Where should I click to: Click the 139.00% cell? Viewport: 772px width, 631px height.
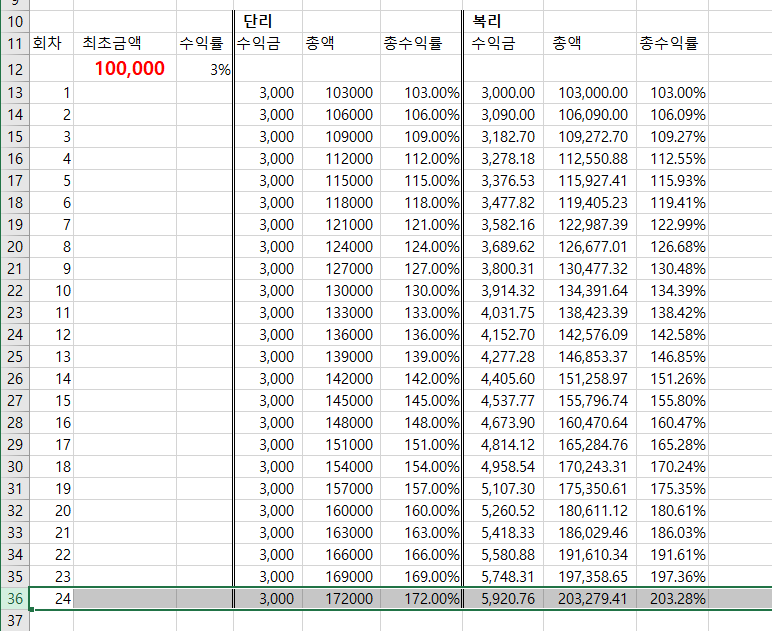click(x=421, y=356)
